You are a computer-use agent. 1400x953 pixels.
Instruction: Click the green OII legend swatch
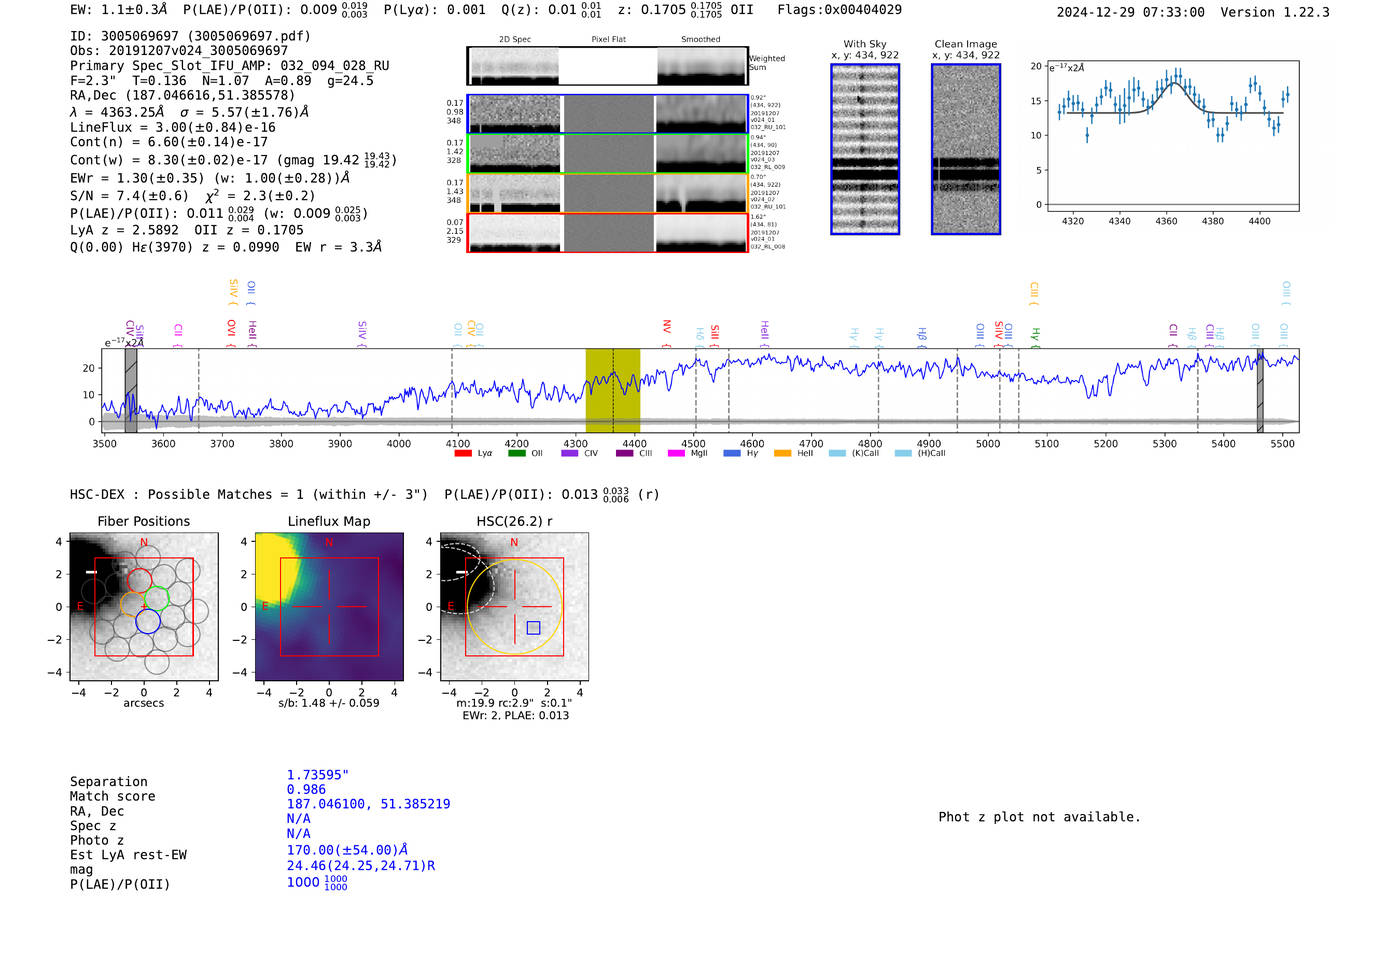coord(516,453)
